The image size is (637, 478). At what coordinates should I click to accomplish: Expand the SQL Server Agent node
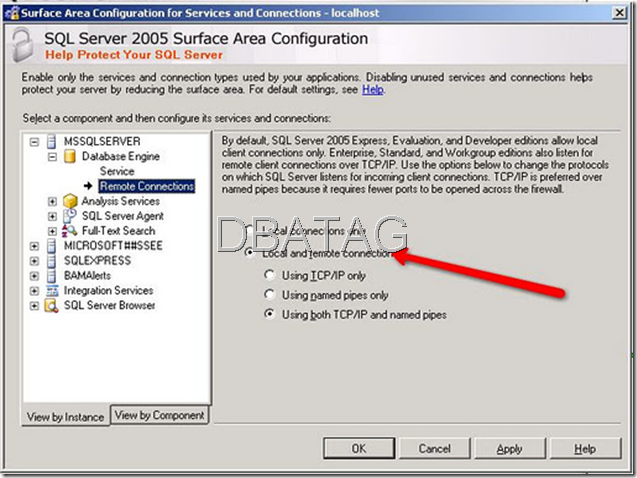tap(52, 216)
